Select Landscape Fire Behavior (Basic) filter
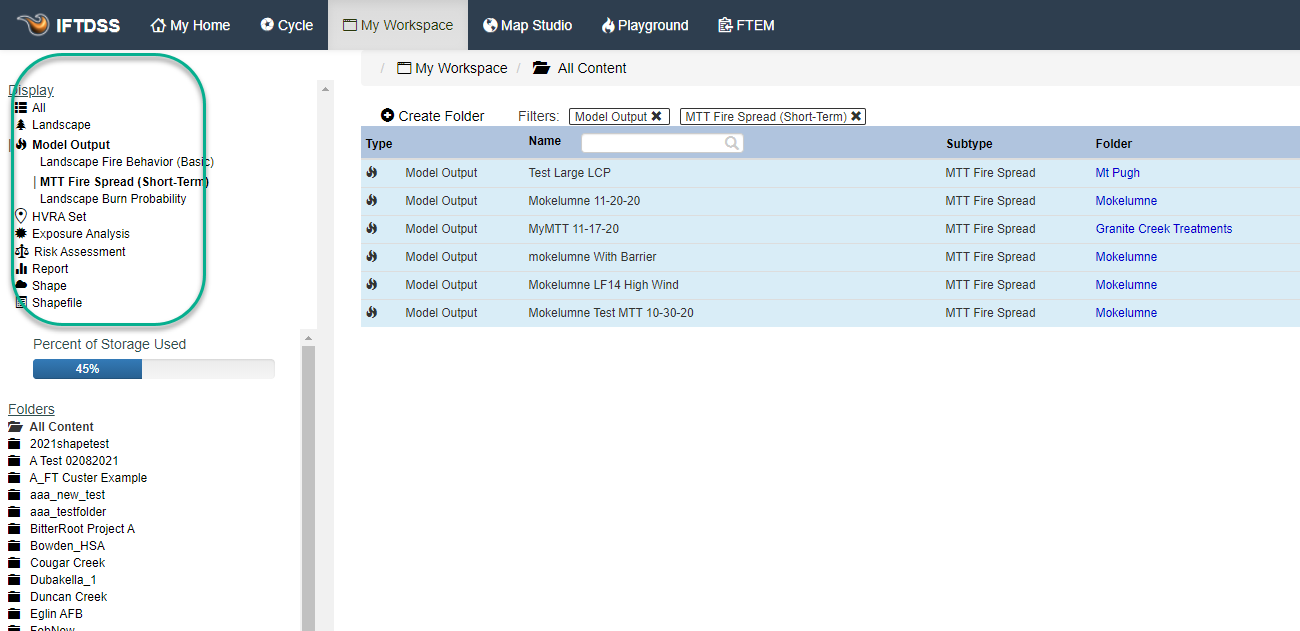The image size is (1300, 631). click(x=127, y=162)
